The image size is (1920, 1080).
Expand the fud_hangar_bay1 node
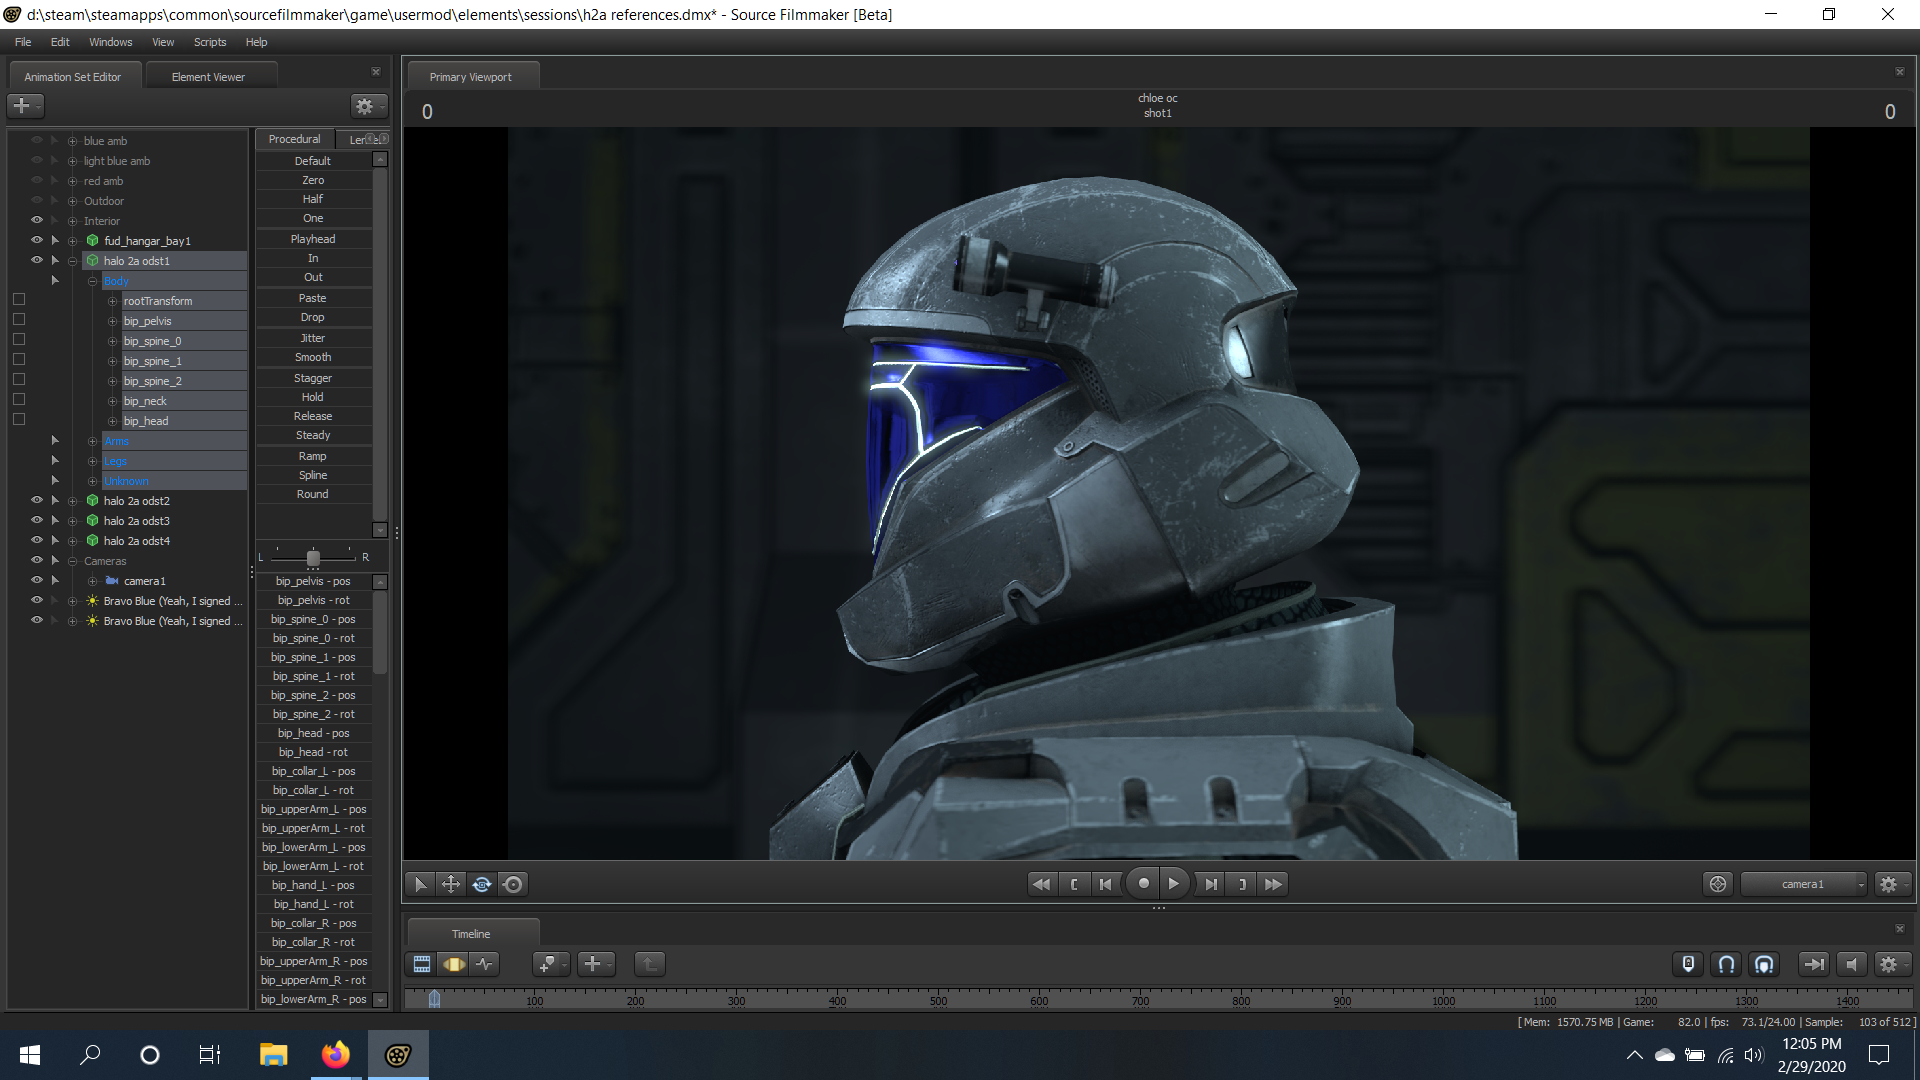pyautogui.click(x=73, y=241)
